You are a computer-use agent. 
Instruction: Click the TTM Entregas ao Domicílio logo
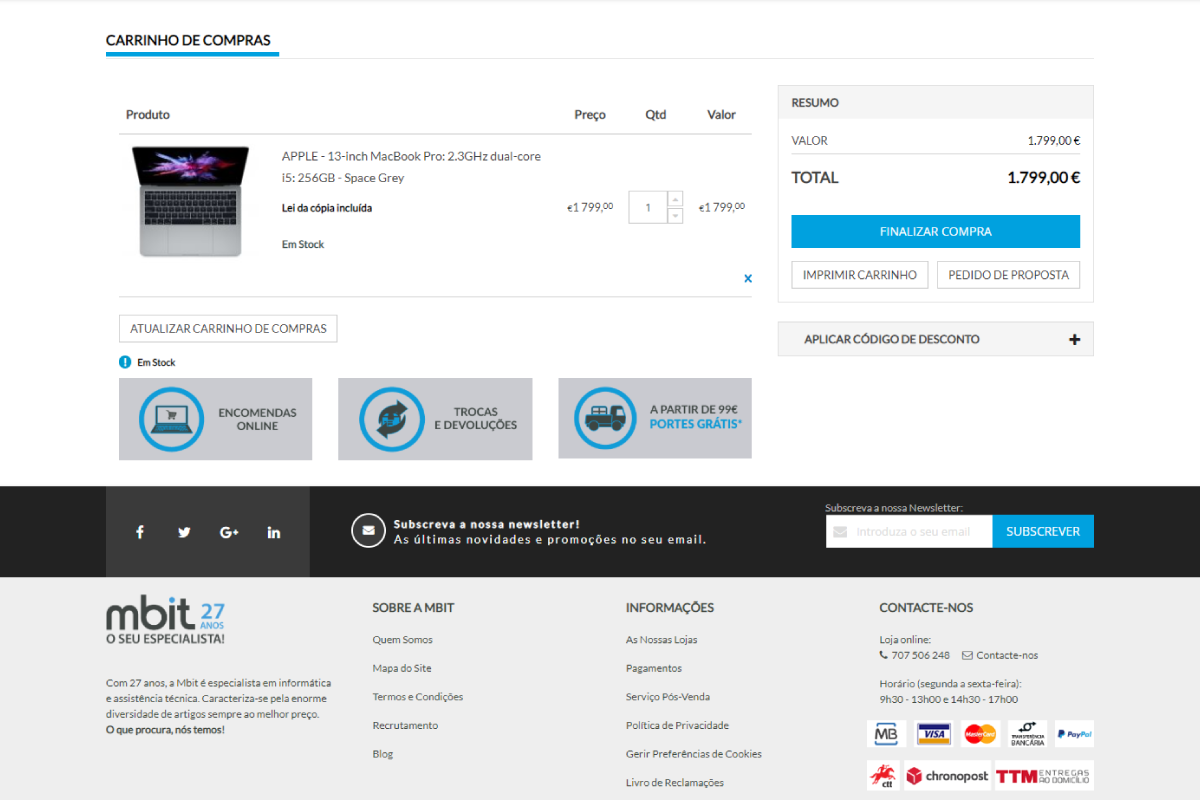(1044, 776)
